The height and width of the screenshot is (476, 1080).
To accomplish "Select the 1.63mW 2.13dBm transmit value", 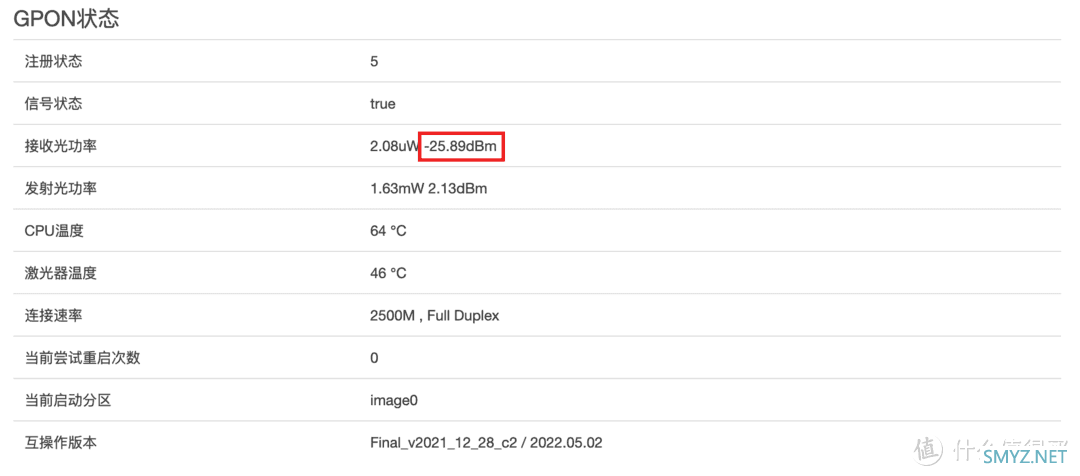I will [428, 189].
